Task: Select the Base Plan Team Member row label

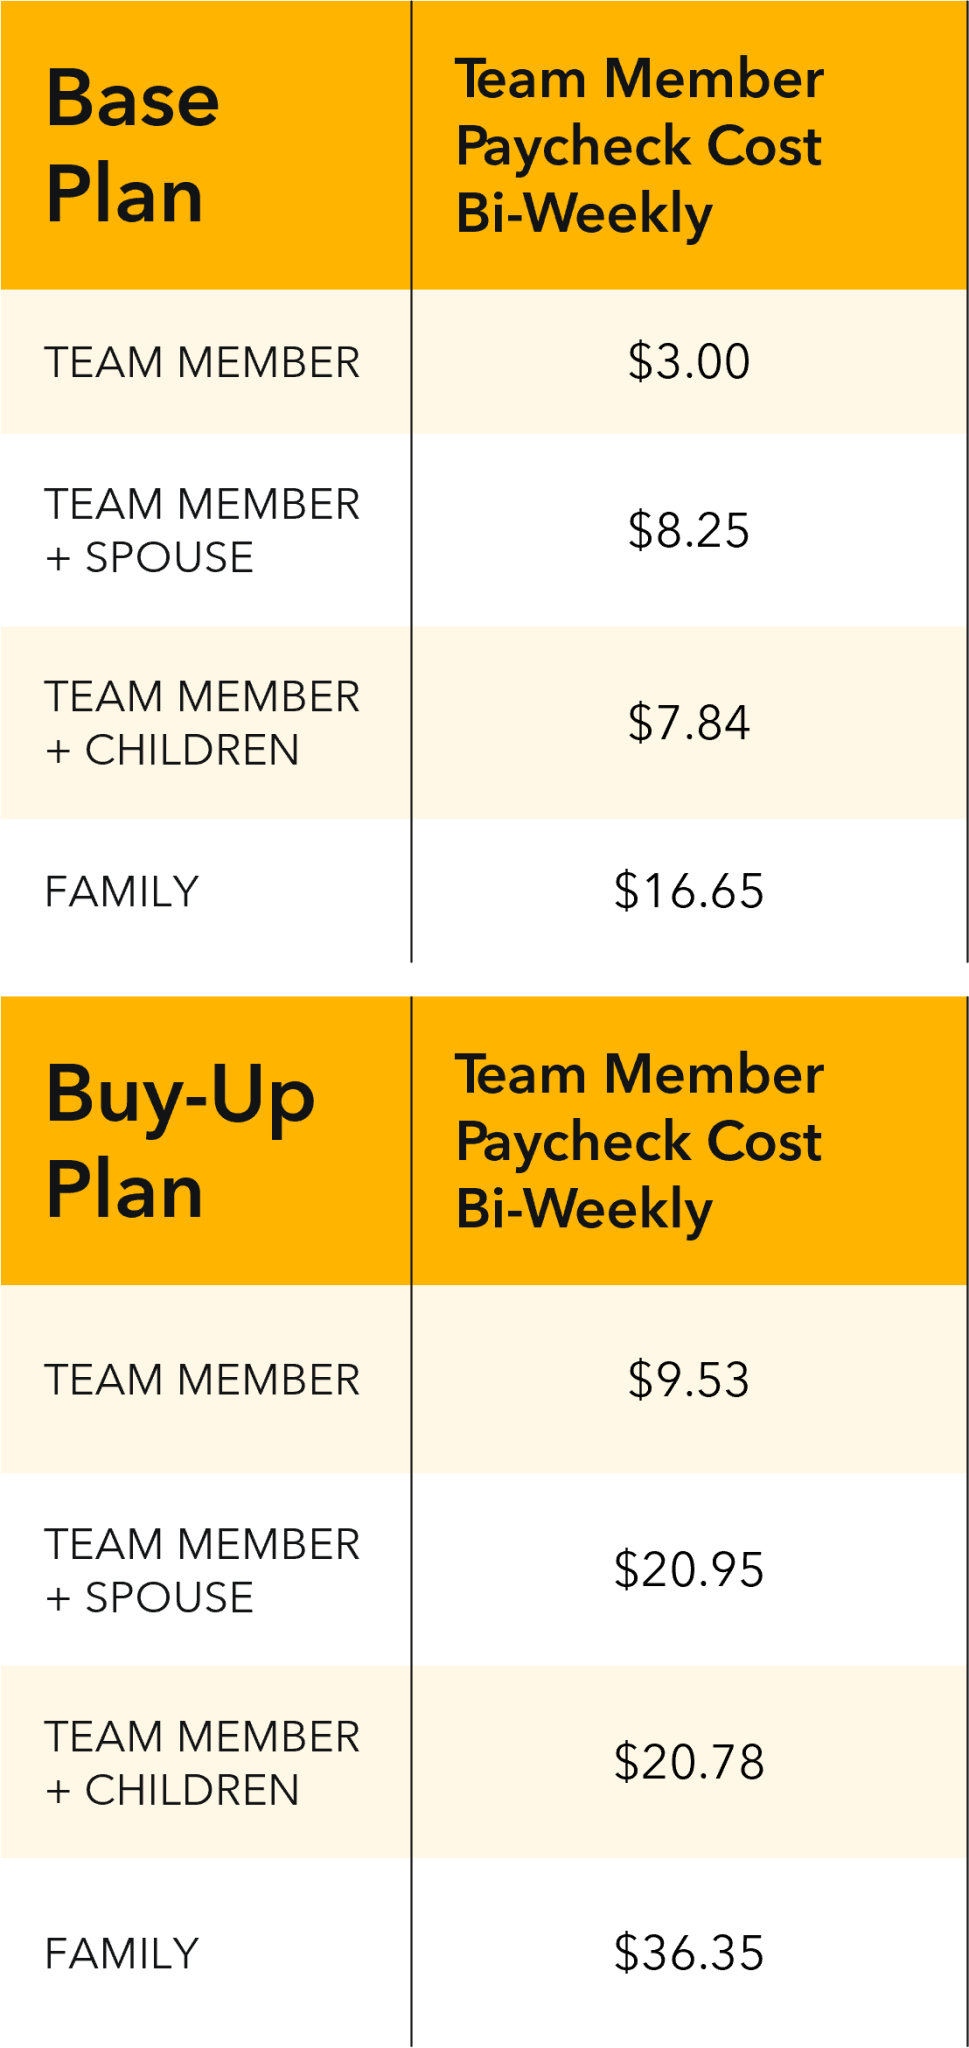Action: [x=202, y=362]
